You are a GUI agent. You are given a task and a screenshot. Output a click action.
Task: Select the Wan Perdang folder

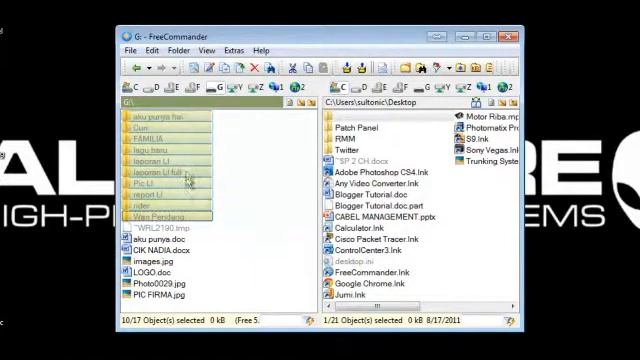tap(167, 217)
